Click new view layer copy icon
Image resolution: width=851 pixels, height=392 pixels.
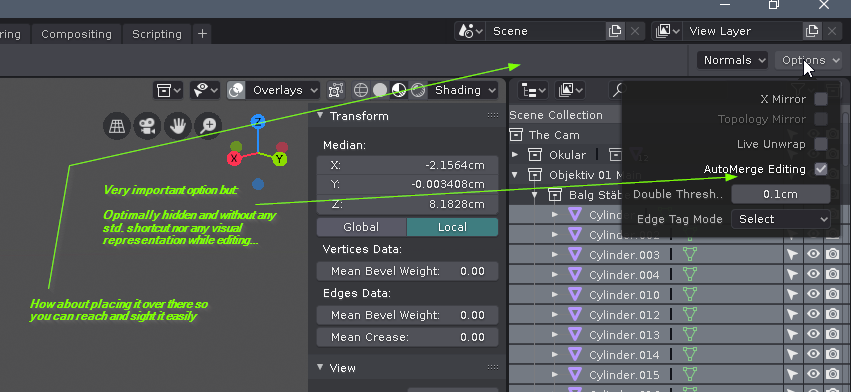tap(811, 31)
